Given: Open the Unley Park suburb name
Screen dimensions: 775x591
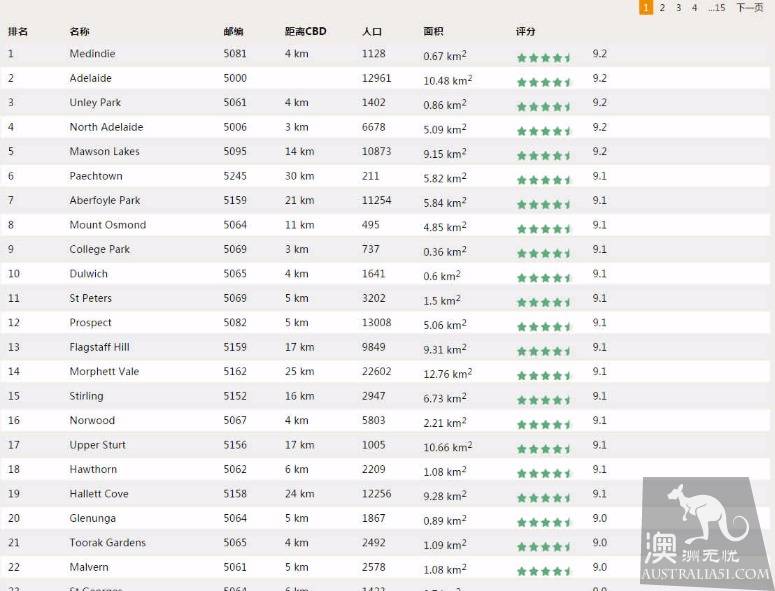Looking at the screenshot, I should (95, 103).
